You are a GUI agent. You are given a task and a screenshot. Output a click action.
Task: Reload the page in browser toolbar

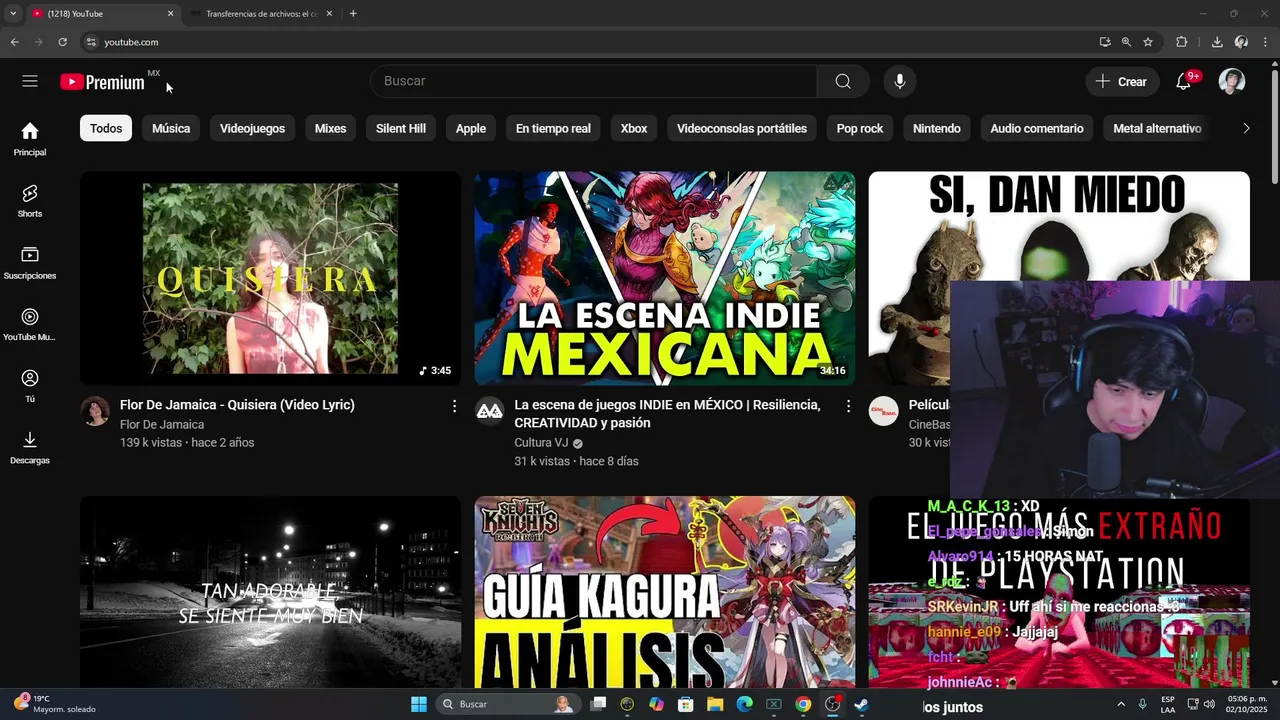pyautogui.click(x=62, y=42)
